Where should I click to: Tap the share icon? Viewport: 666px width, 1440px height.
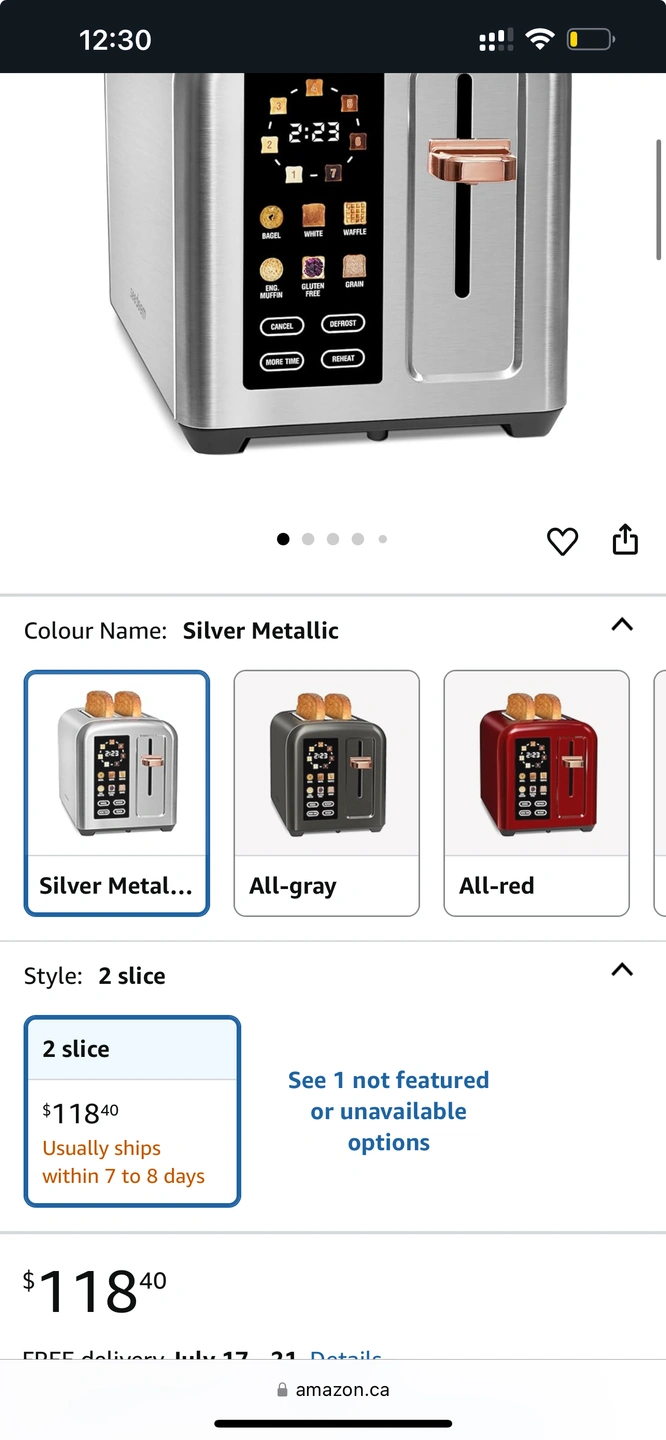click(625, 538)
